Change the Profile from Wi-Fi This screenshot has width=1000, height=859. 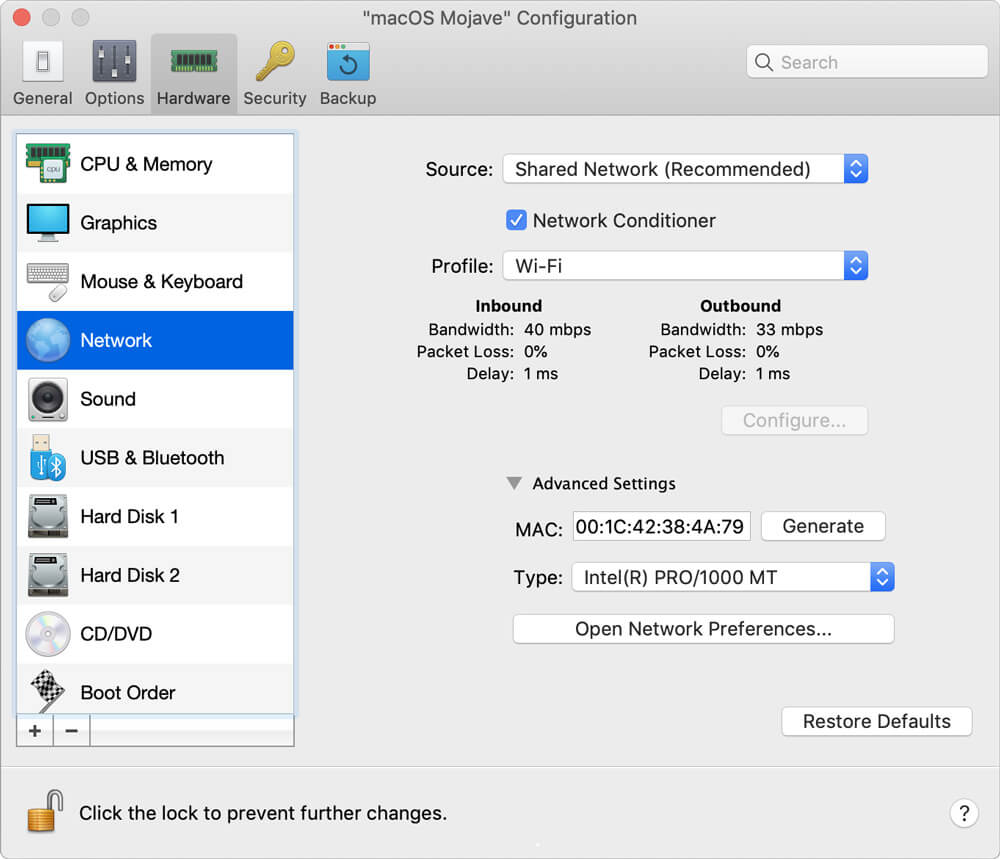[855, 265]
